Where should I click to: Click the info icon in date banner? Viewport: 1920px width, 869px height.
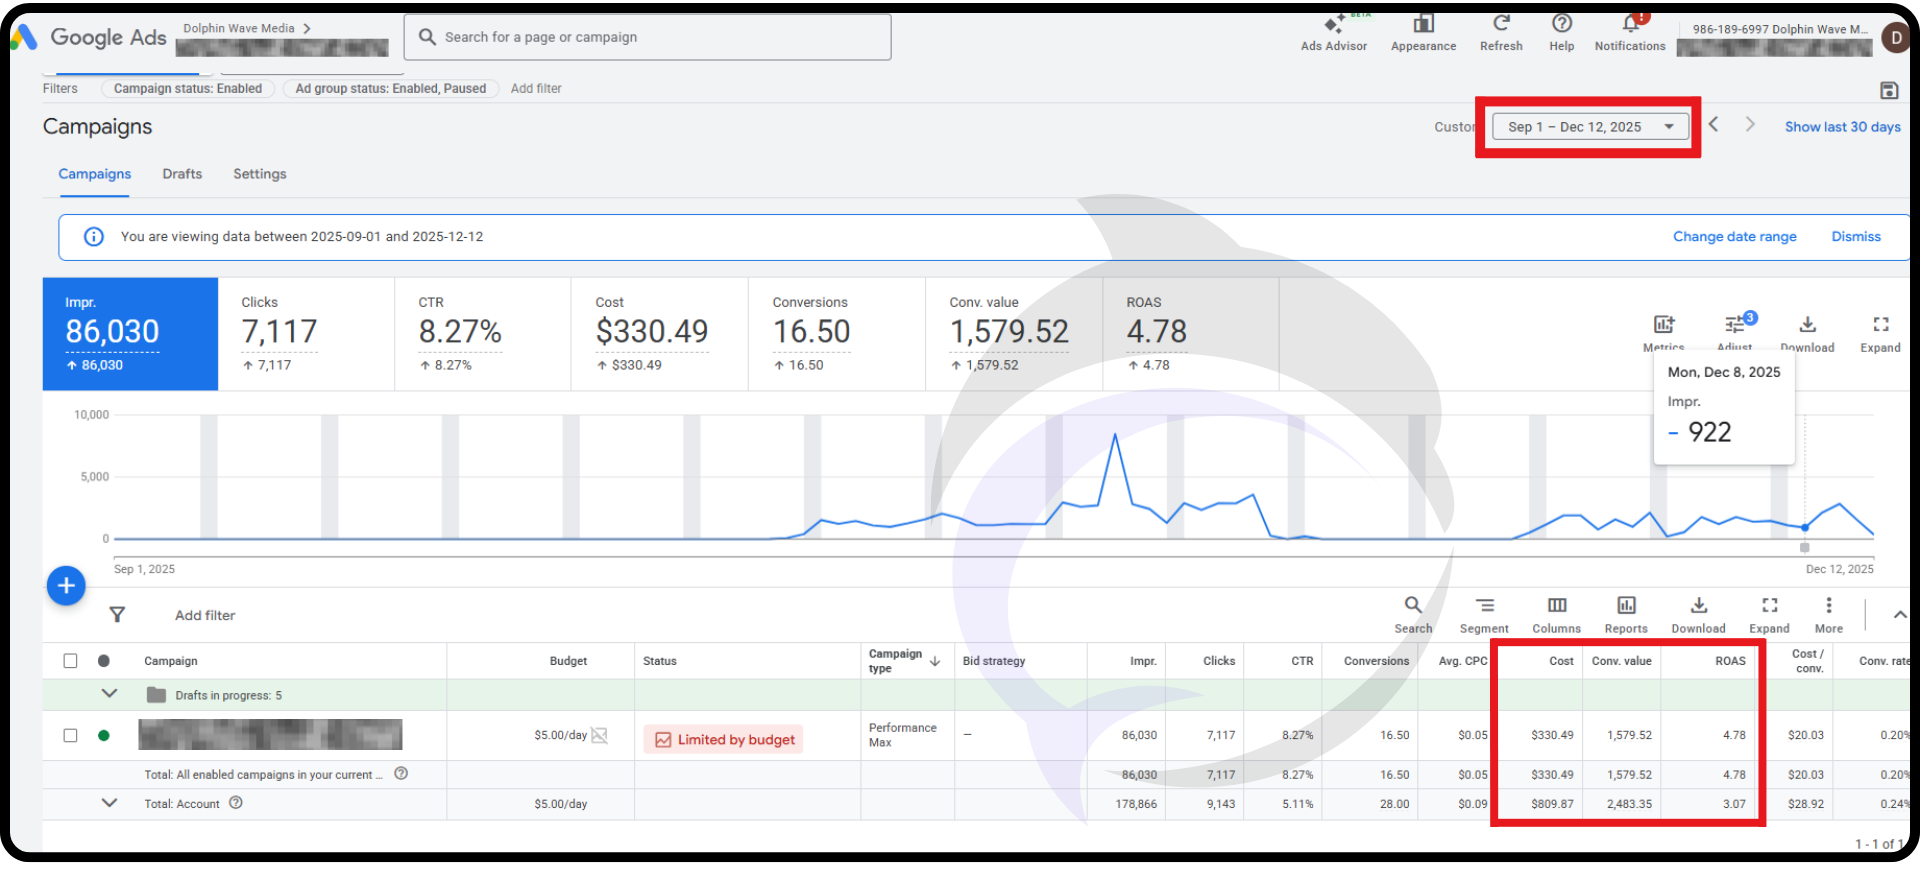[x=94, y=237]
